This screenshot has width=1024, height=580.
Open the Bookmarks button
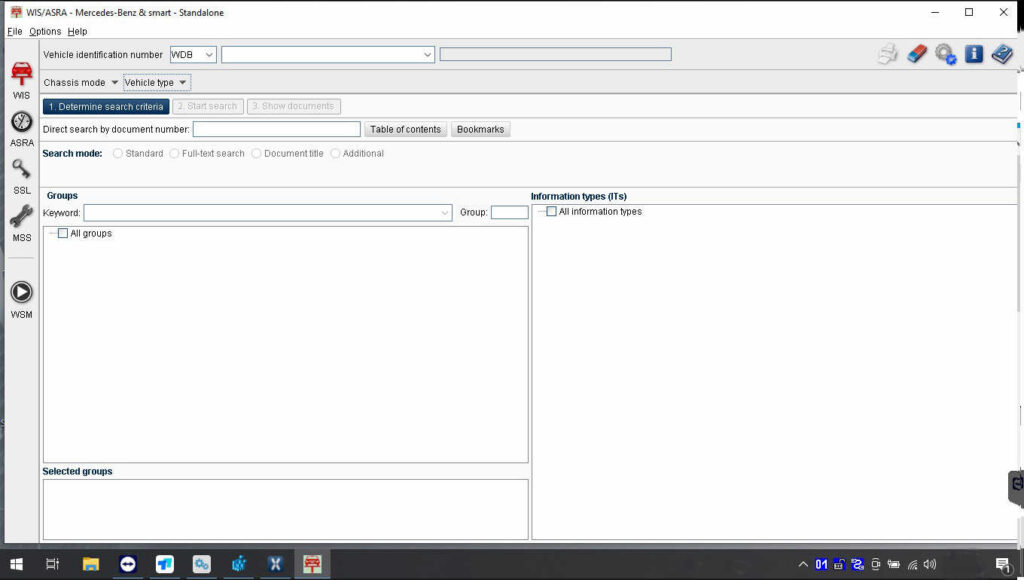click(480, 130)
